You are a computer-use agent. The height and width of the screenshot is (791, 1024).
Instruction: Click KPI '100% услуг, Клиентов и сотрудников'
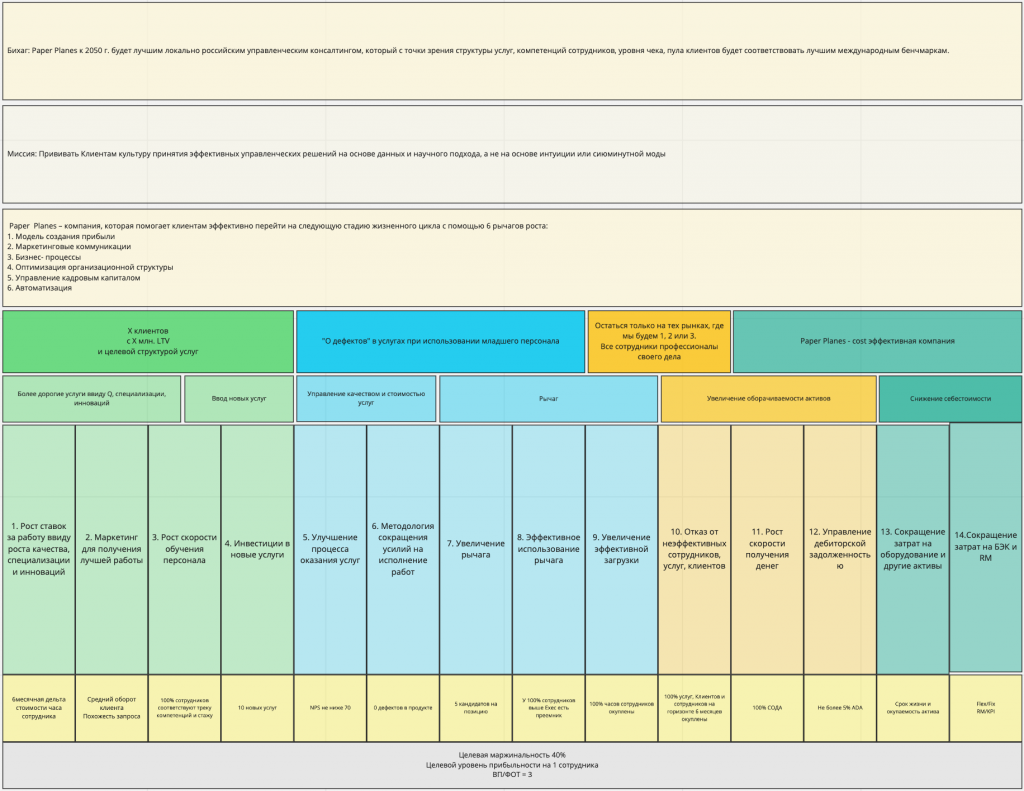(x=694, y=708)
